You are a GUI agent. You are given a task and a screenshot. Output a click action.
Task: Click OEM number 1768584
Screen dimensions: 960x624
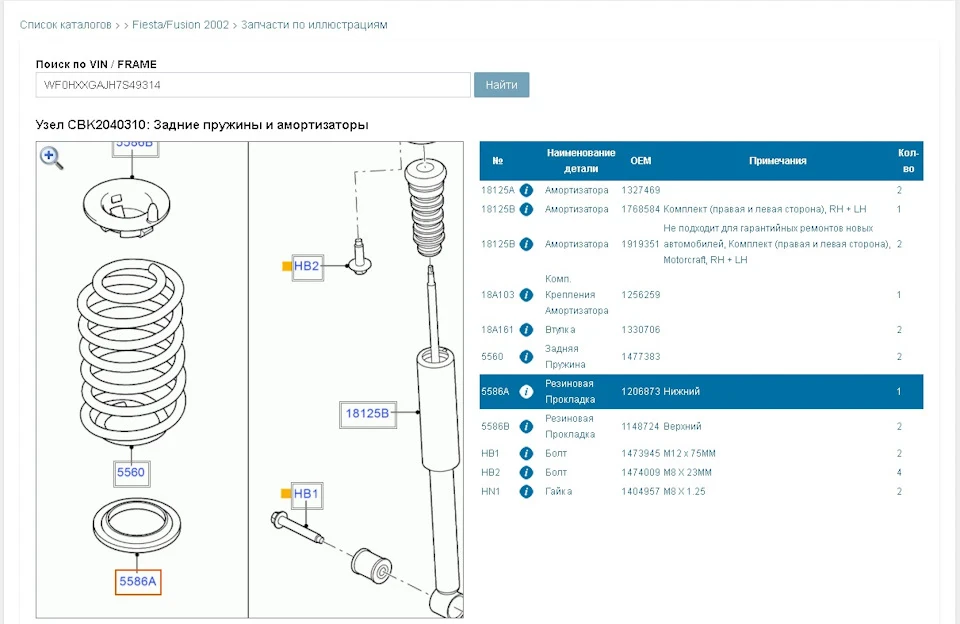coord(641,209)
